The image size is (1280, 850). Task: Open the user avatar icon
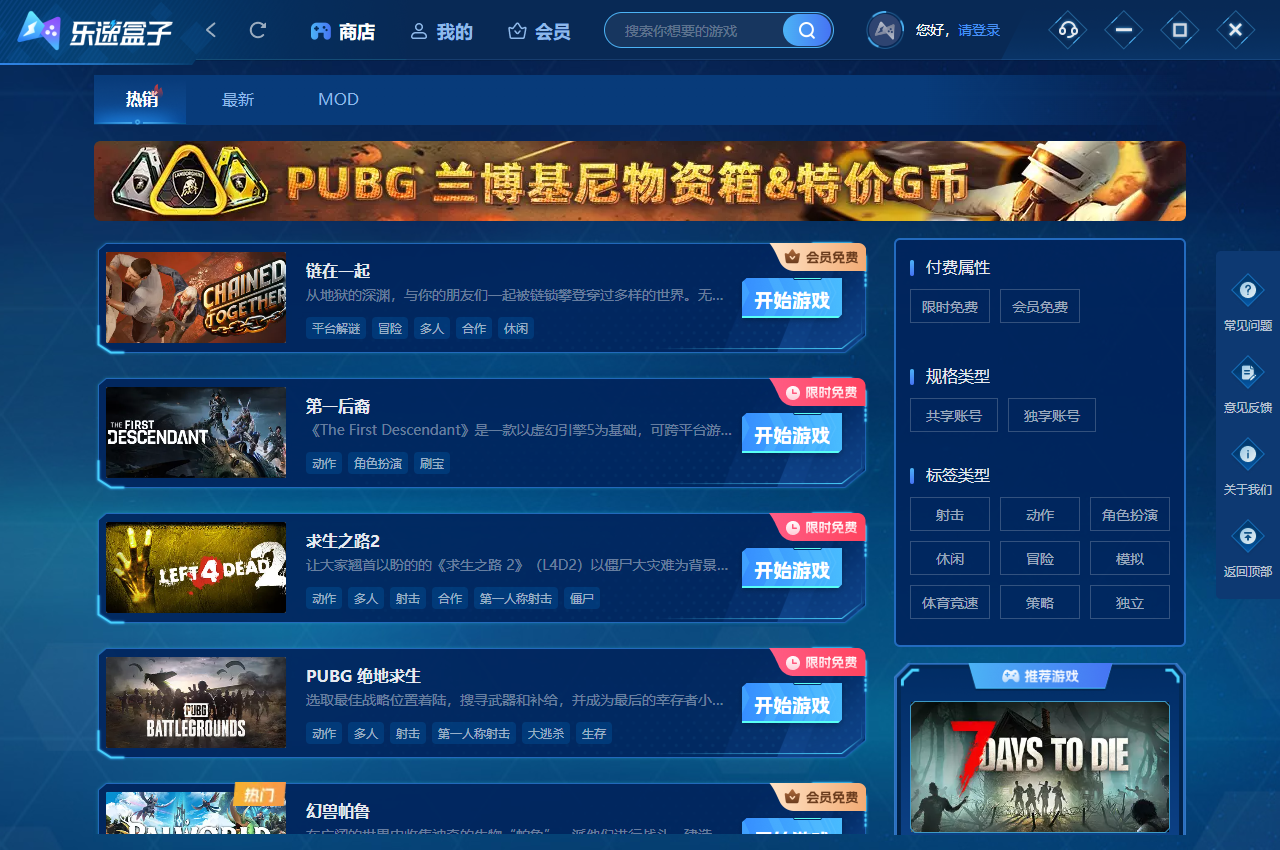coord(885,30)
